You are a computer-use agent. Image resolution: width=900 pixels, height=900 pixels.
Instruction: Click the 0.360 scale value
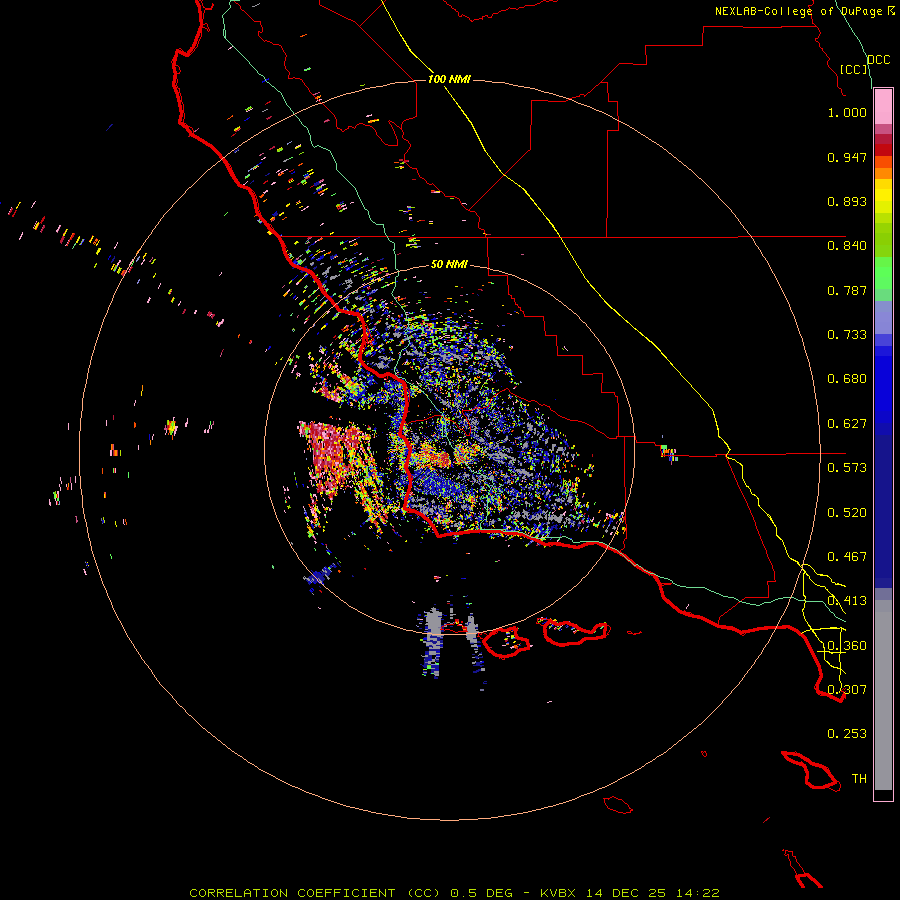pyautogui.click(x=847, y=646)
